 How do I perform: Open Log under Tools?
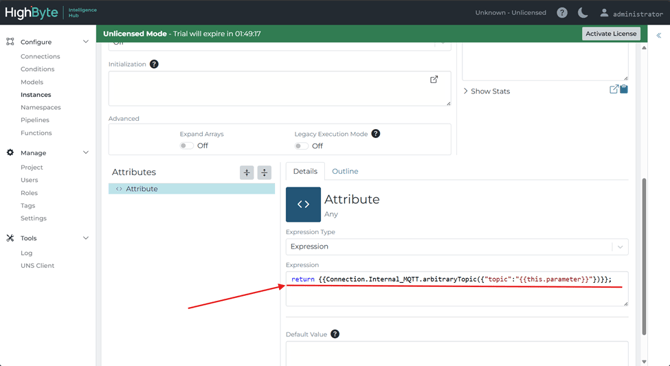[x=26, y=253]
